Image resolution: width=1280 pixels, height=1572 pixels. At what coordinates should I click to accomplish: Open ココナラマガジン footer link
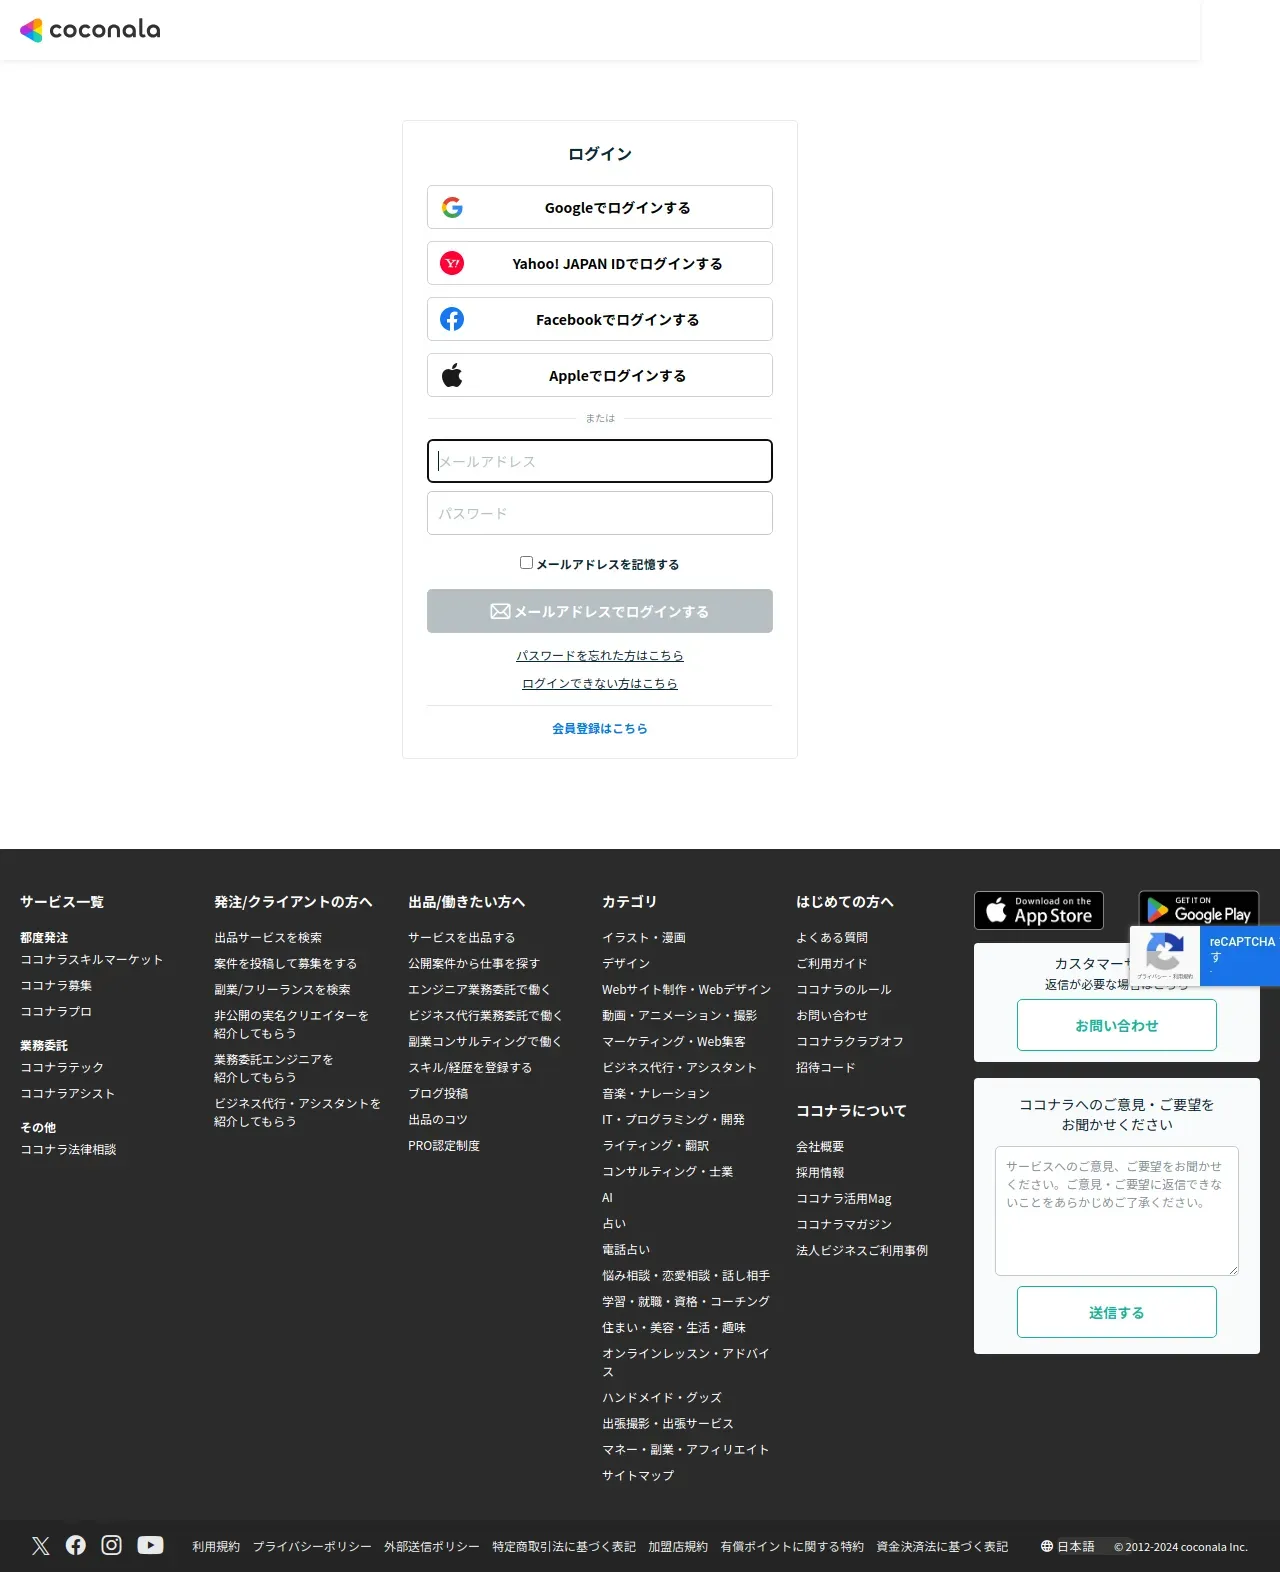click(x=844, y=1225)
